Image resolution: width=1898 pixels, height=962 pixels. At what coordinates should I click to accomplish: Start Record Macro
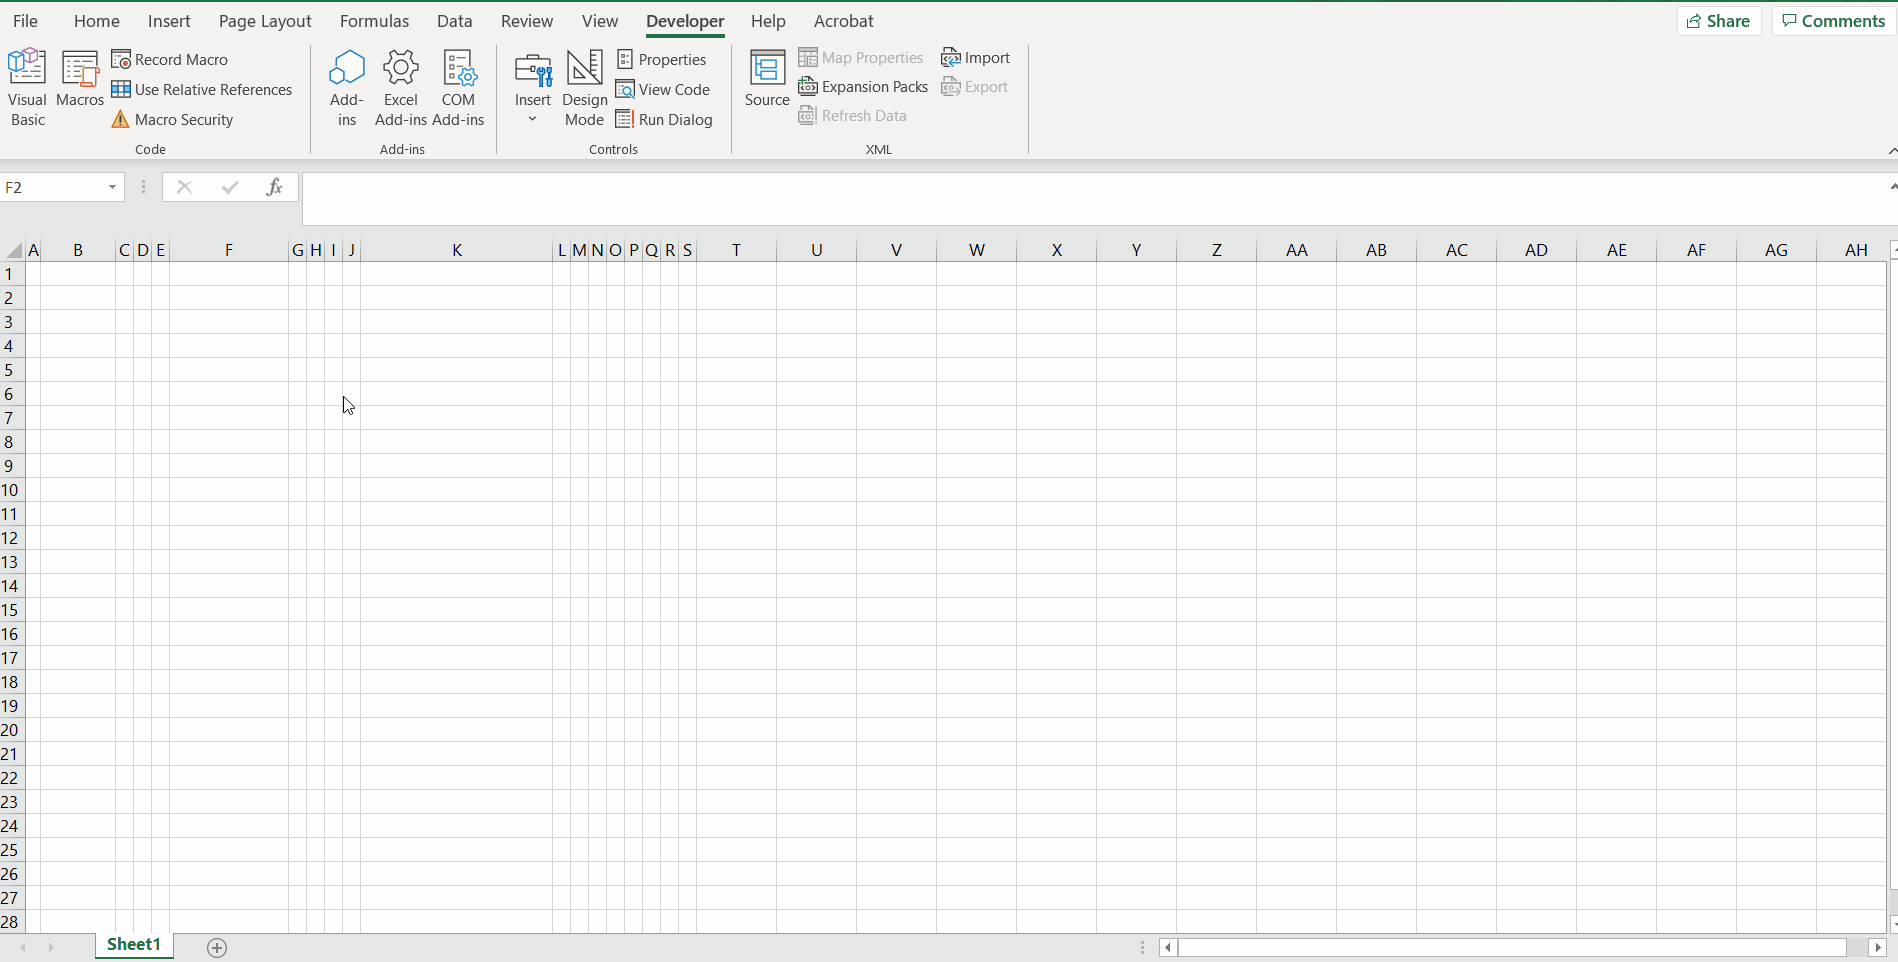point(170,59)
